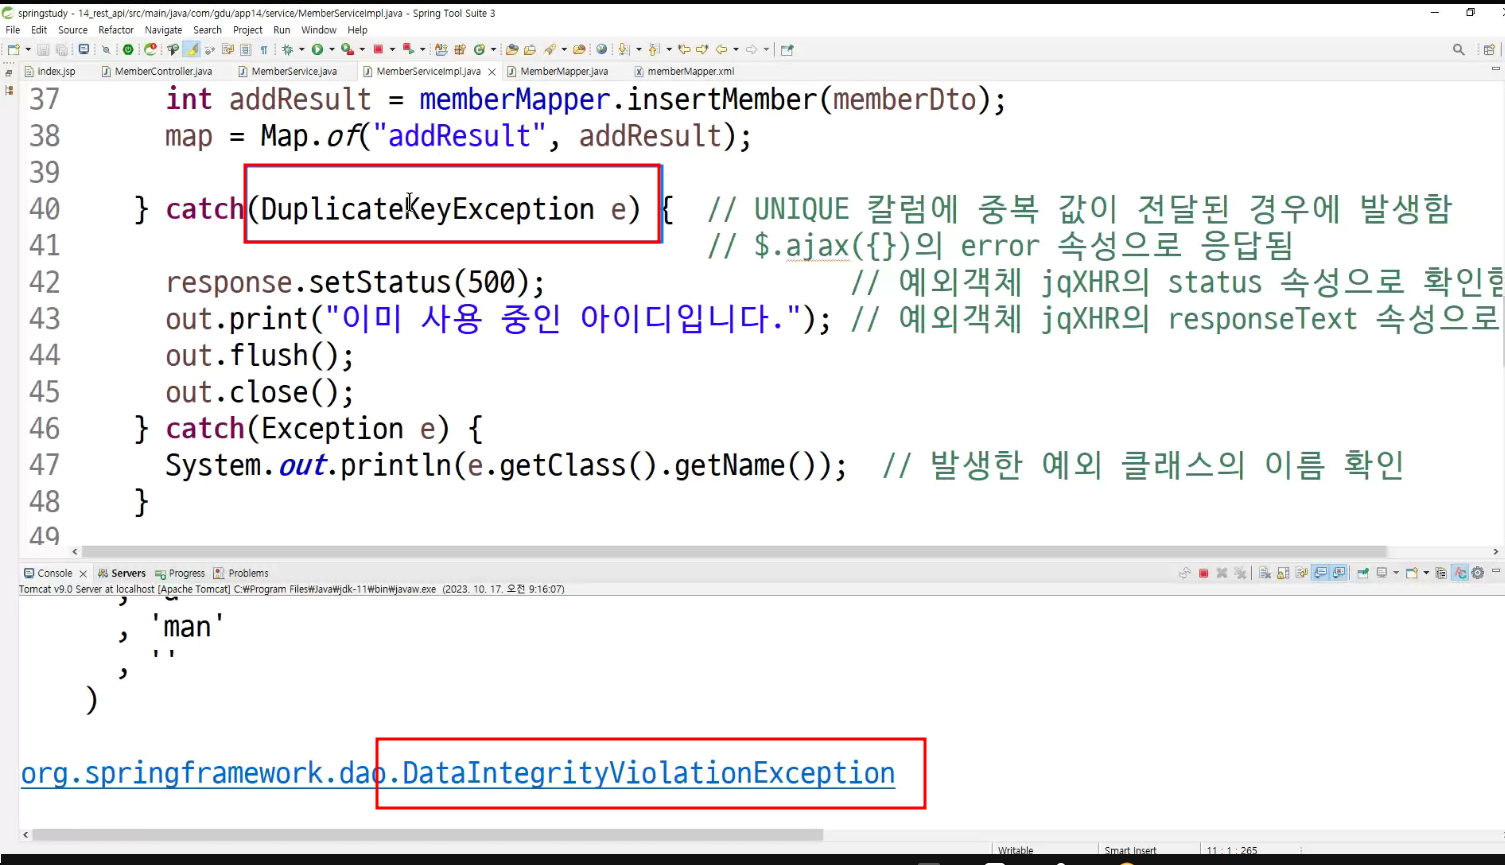
Task: Toggle Show Console on Standard Error
Action: [1339, 573]
